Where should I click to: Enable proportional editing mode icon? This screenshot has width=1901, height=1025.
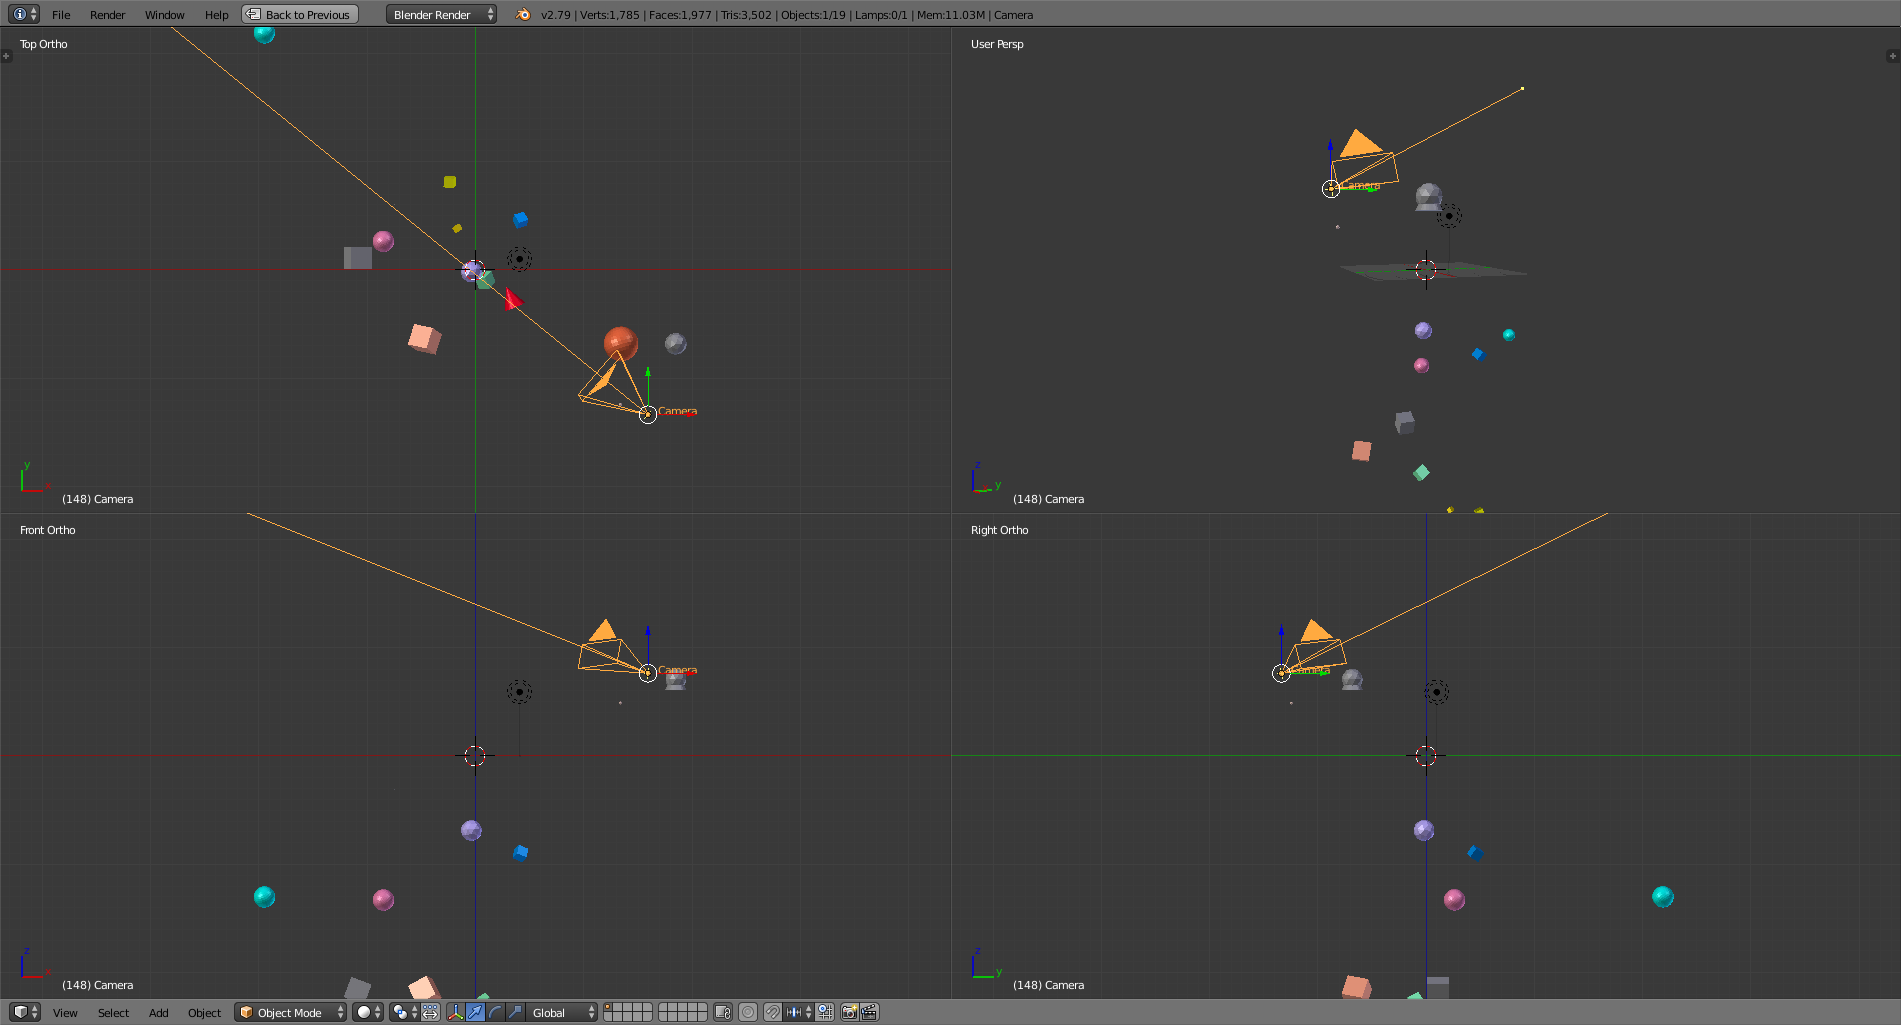click(748, 1012)
